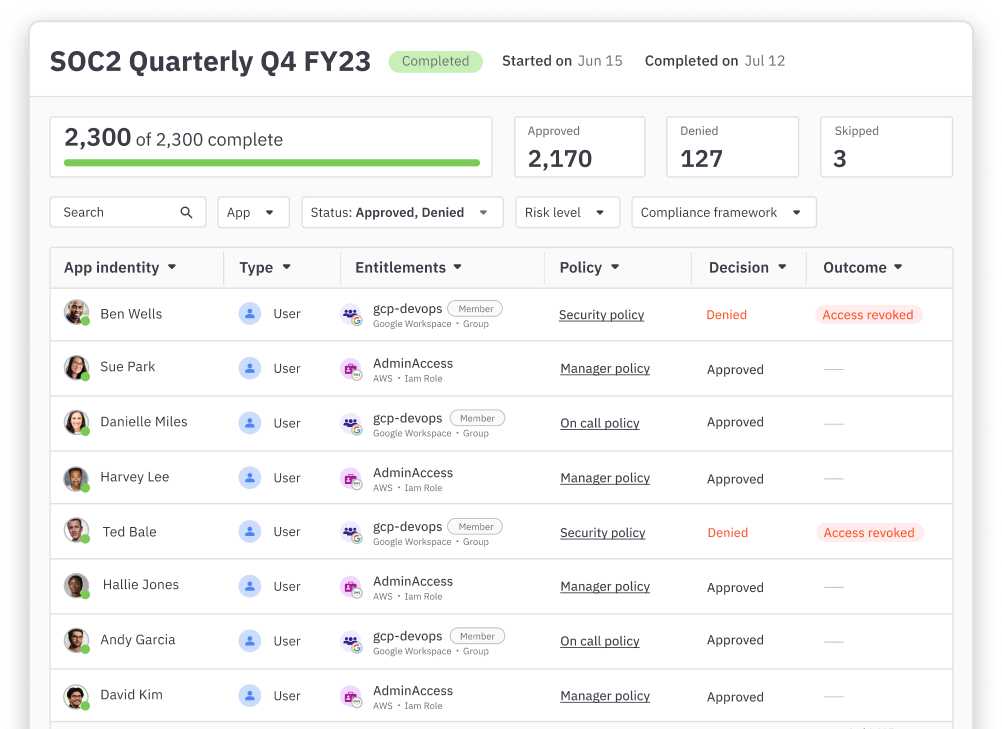Click Ted Bale's profile avatar
Viewport: 1002px width, 729px height.
(x=77, y=531)
